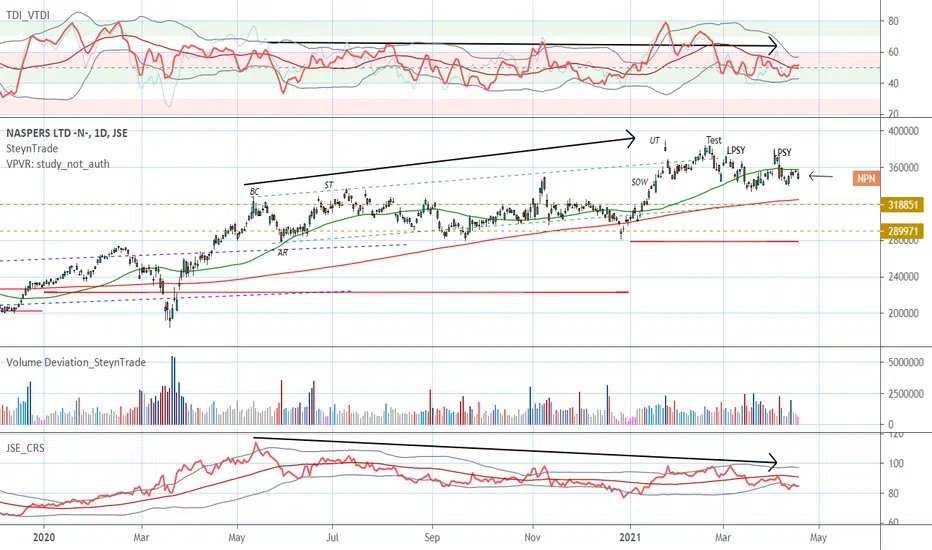Image resolution: width=932 pixels, height=550 pixels.
Task: Click the 200000 price scale value
Action: click(902, 313)
